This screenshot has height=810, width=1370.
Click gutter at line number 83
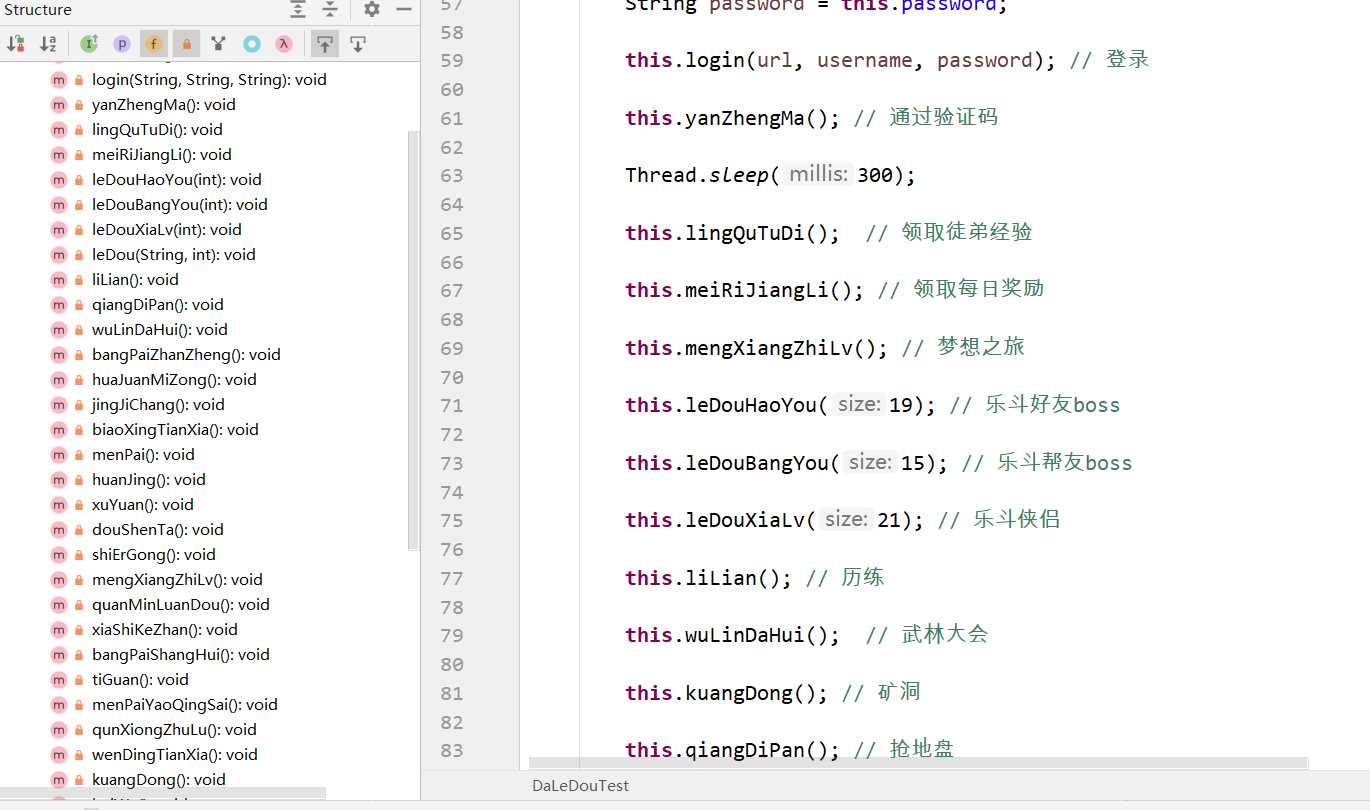point(452,750)
